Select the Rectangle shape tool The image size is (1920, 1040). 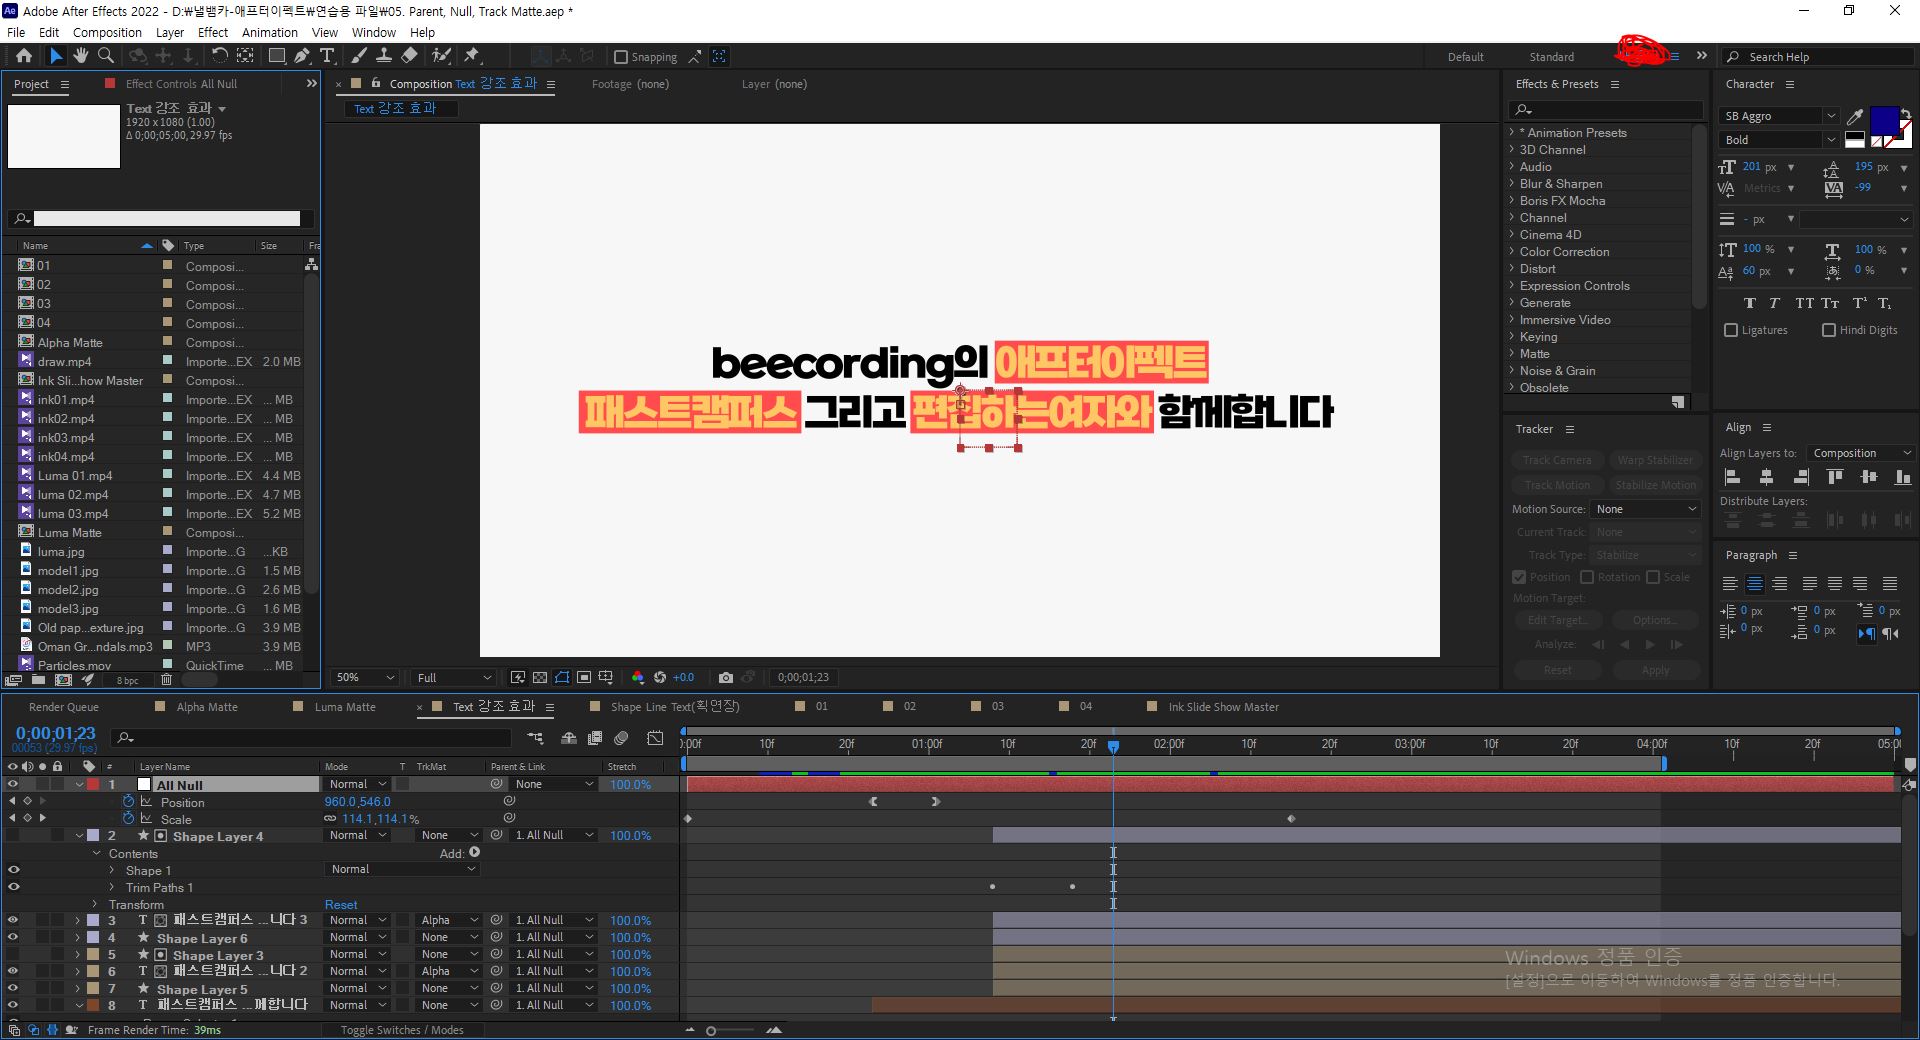(x=277, y=56)
